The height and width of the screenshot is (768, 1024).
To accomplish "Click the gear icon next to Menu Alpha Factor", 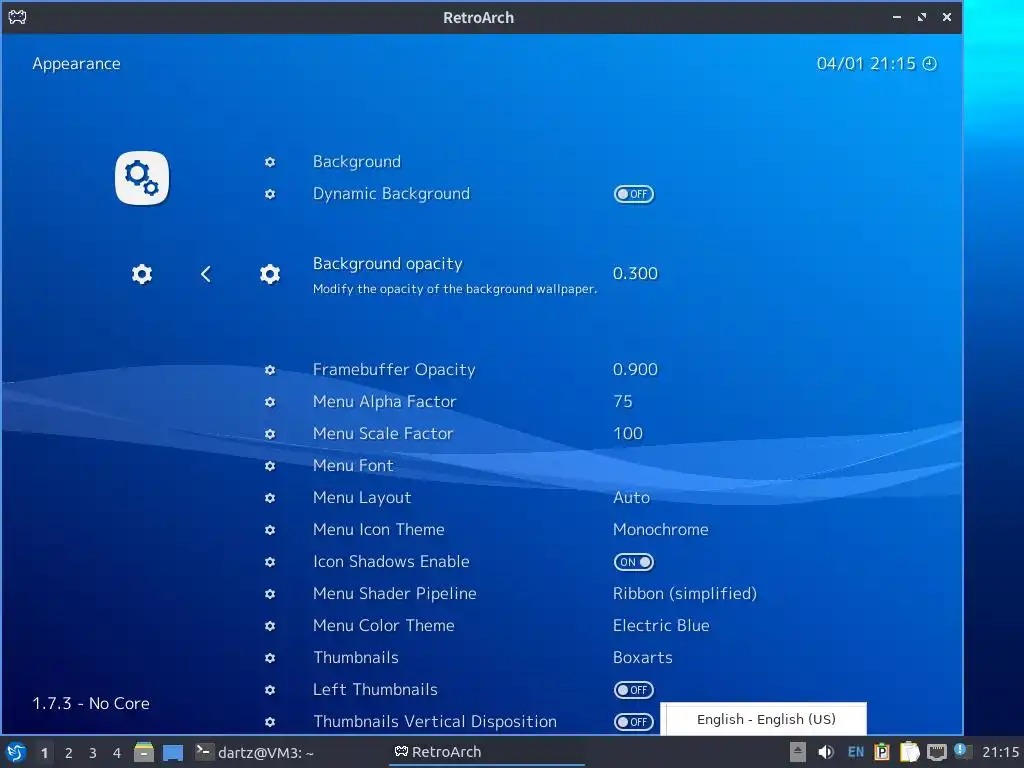I will (270, 402).
